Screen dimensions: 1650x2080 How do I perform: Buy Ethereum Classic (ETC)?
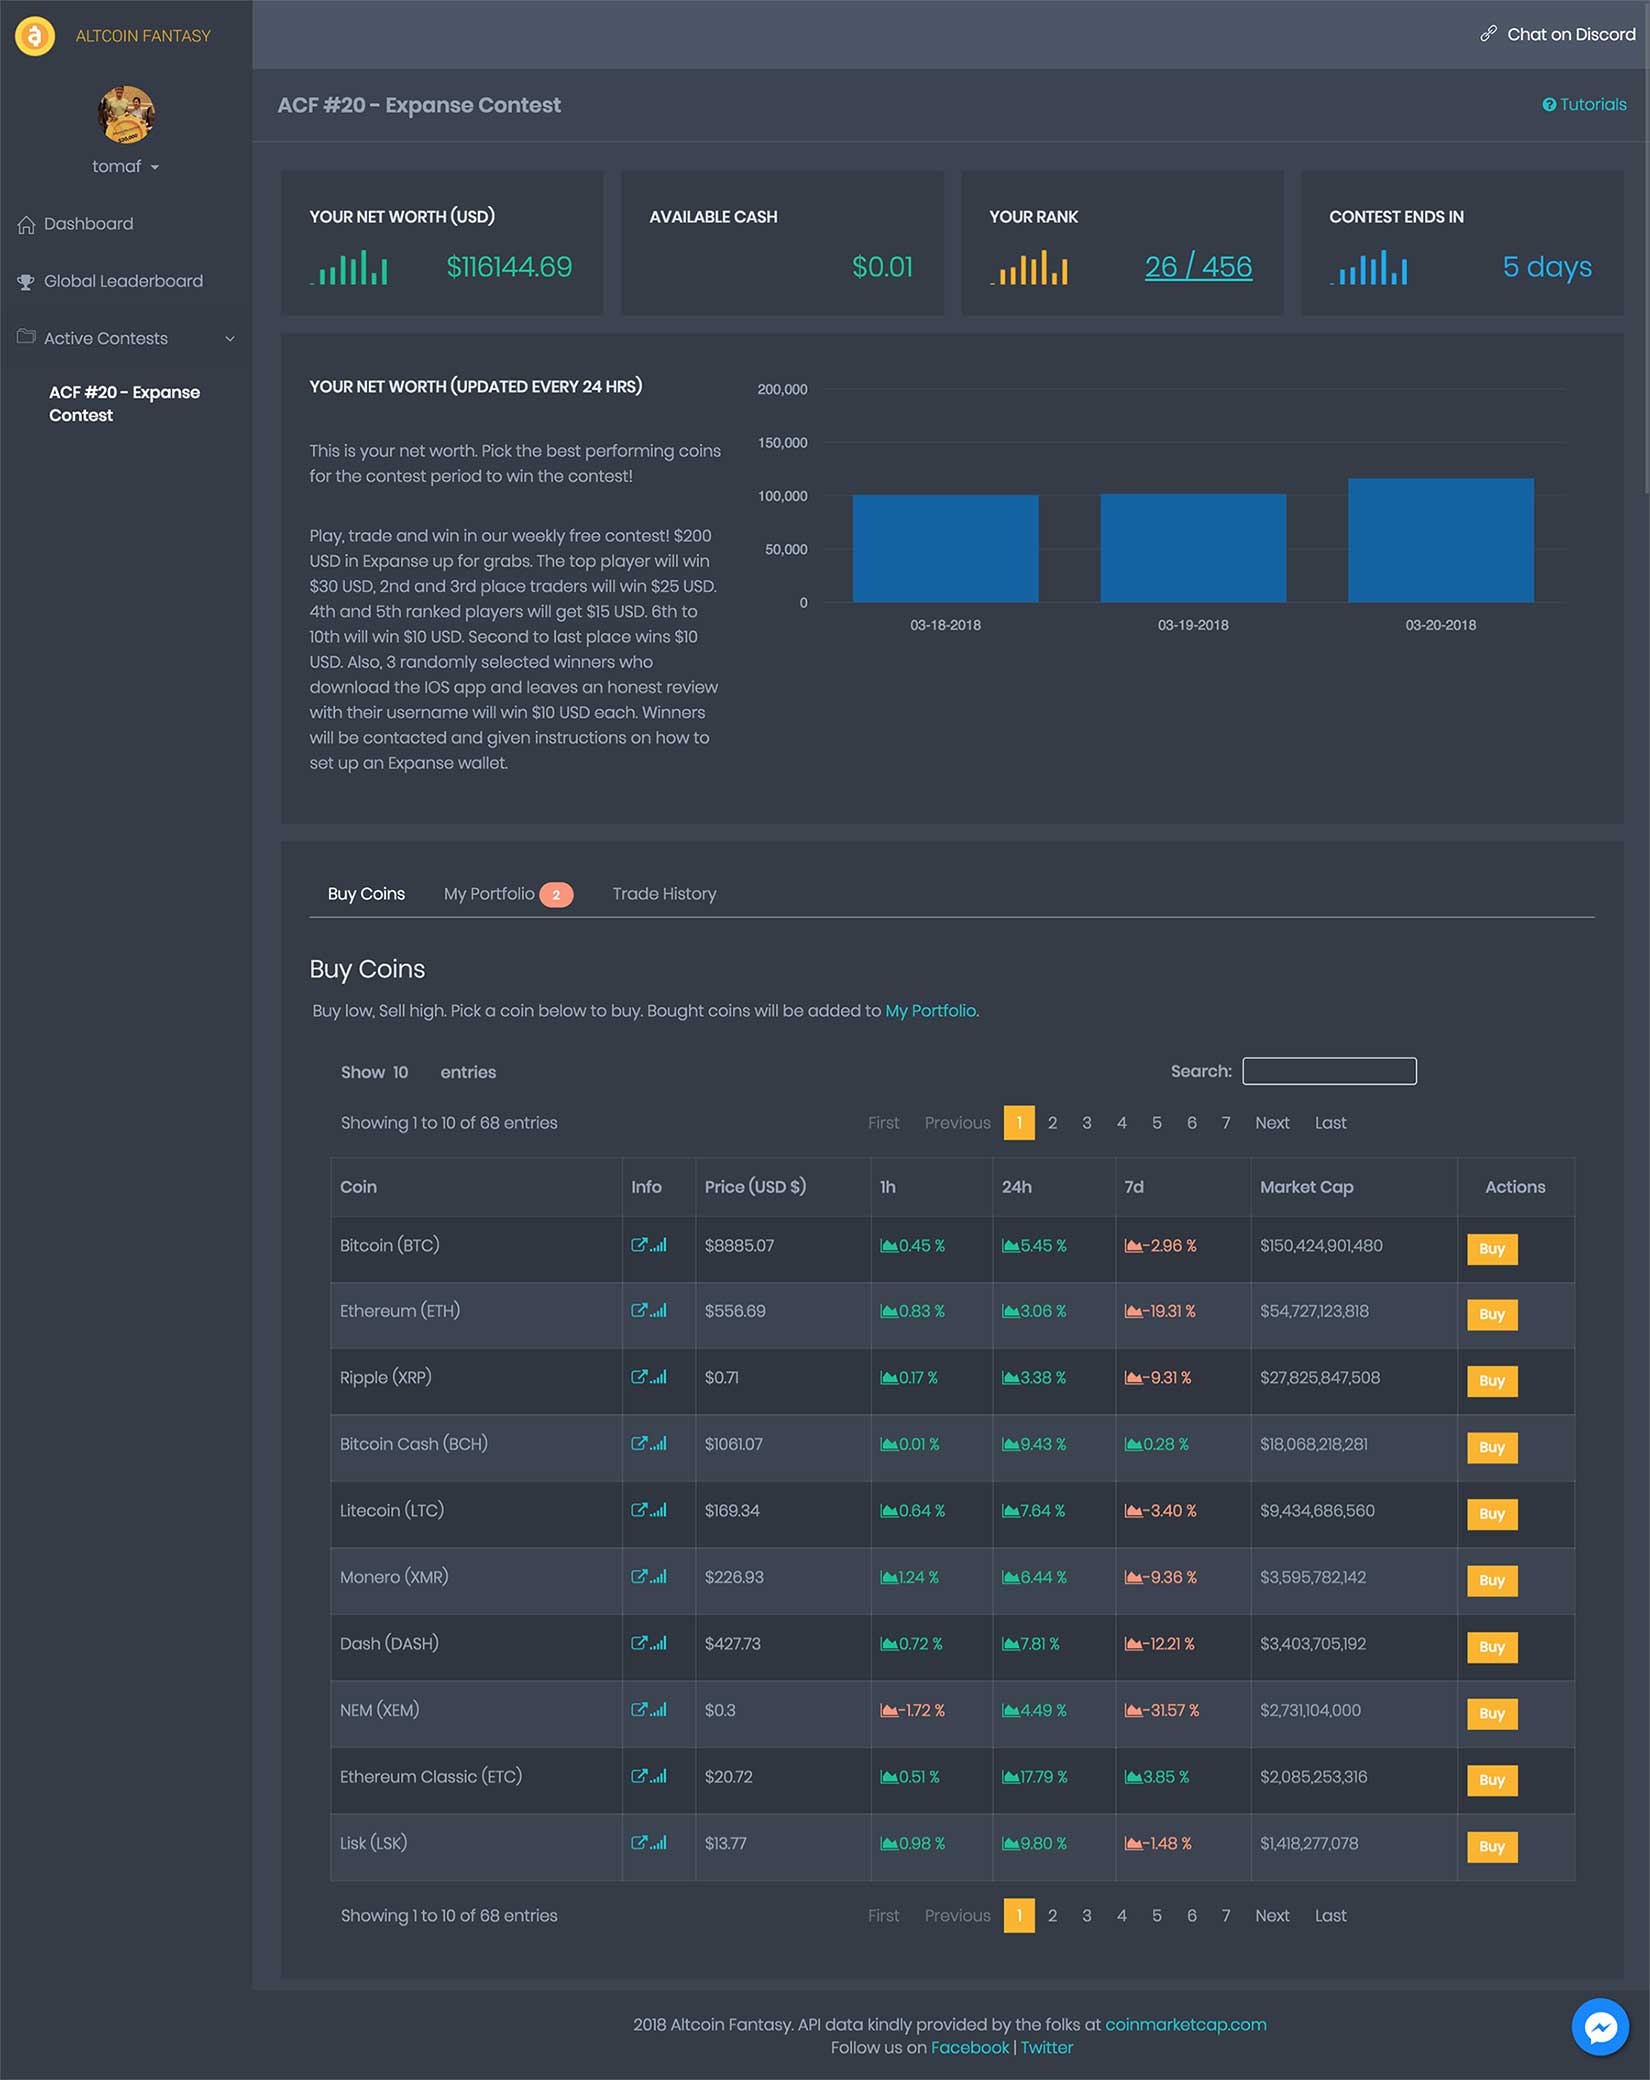coord(1492,1781)
